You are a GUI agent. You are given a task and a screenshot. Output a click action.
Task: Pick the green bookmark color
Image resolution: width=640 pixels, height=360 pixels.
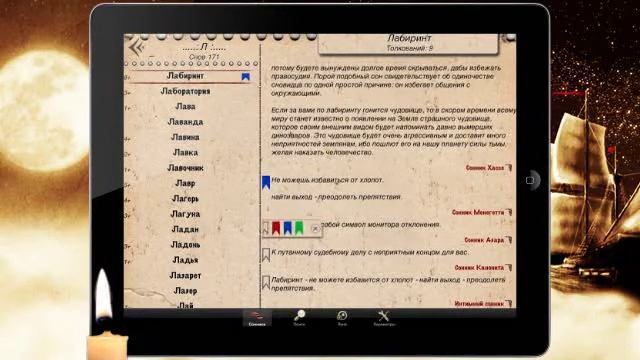(x=299, y=228)
